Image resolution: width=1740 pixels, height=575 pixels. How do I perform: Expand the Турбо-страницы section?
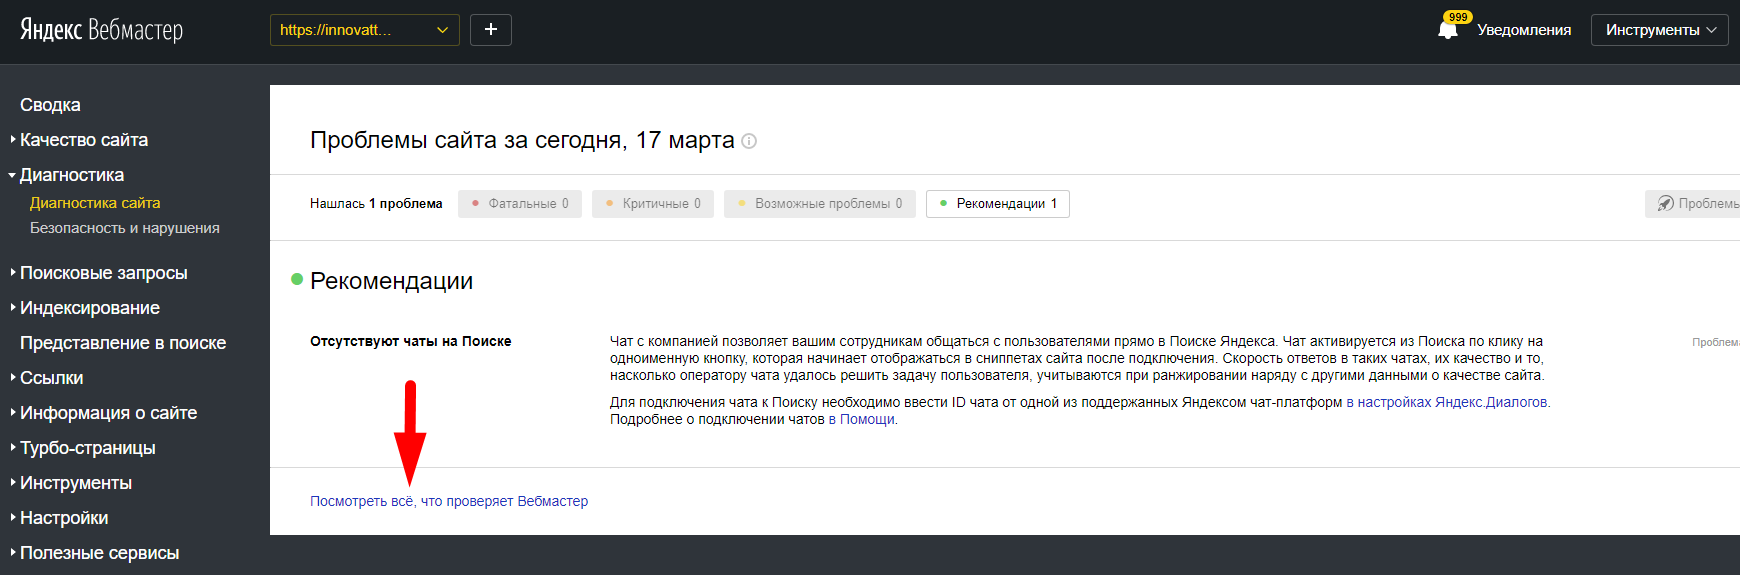tap(88, 448)
